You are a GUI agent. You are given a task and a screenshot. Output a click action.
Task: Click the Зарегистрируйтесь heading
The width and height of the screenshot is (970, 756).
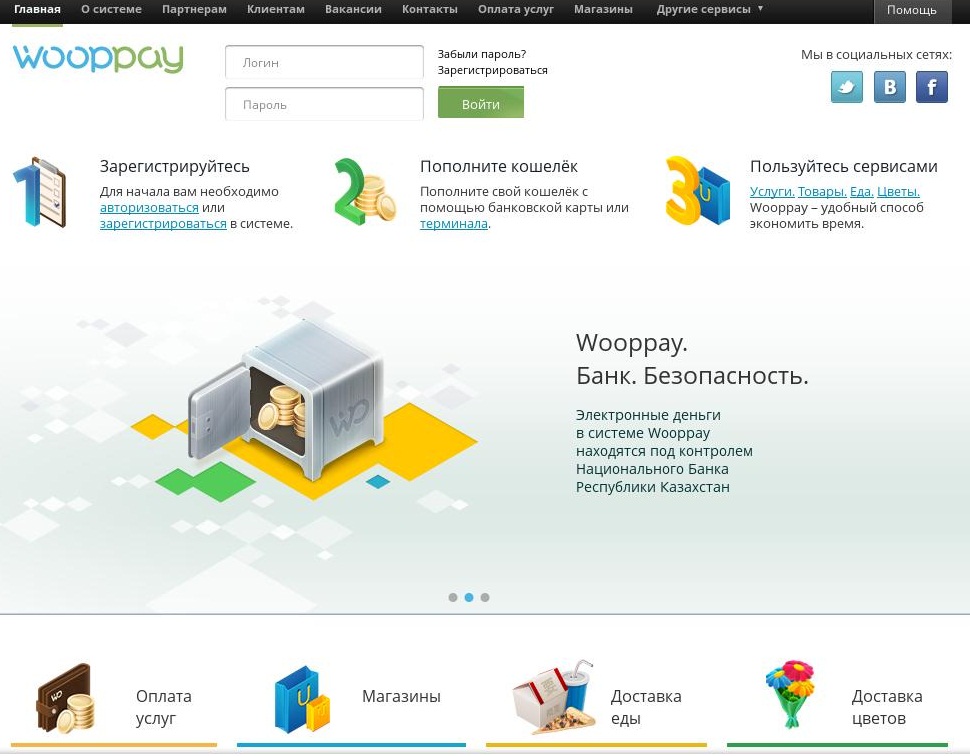tap(174, 166)
